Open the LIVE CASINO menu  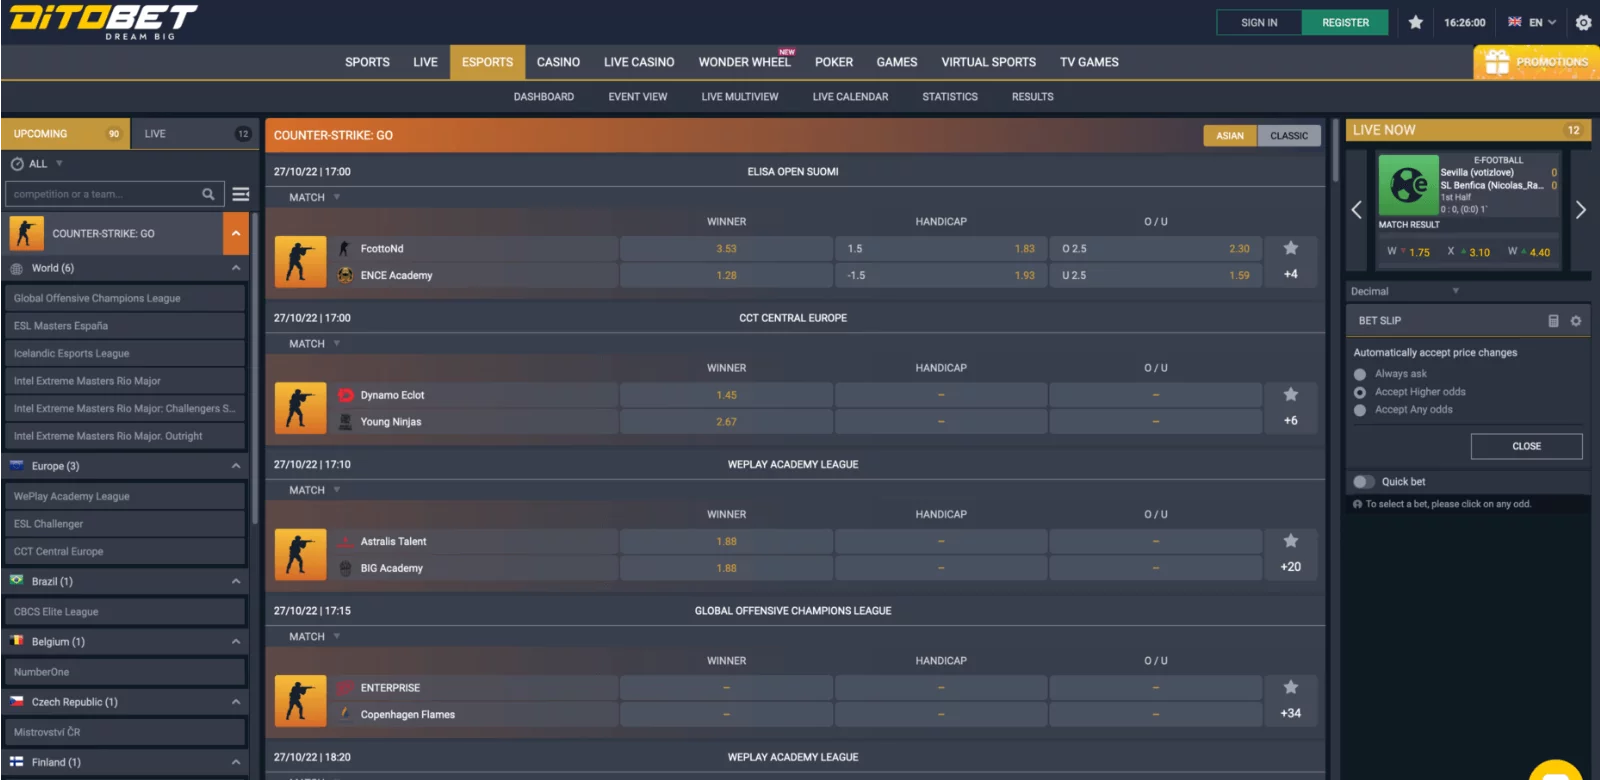639,62
